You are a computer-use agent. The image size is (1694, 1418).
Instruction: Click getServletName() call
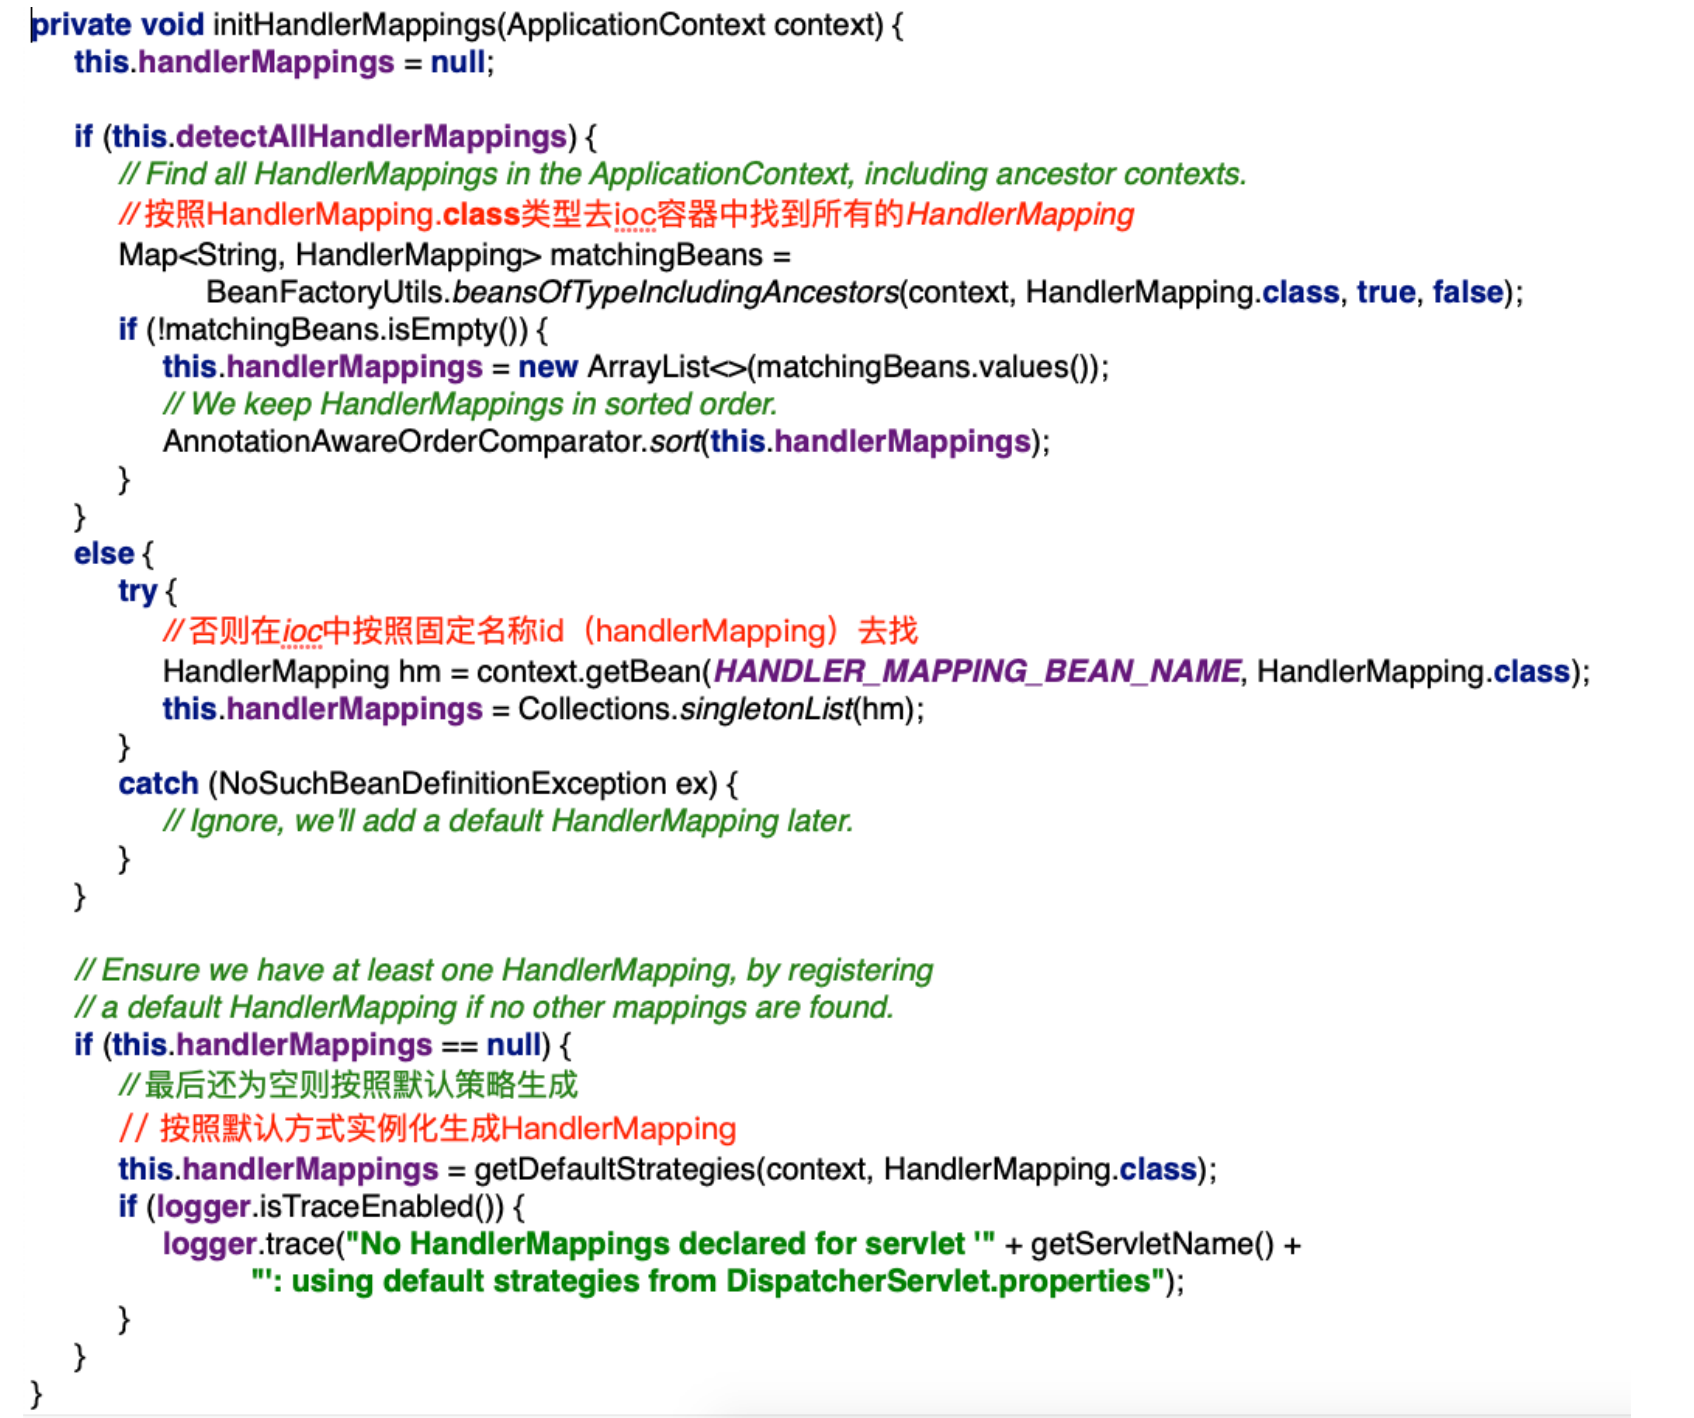point(1152,1244)
